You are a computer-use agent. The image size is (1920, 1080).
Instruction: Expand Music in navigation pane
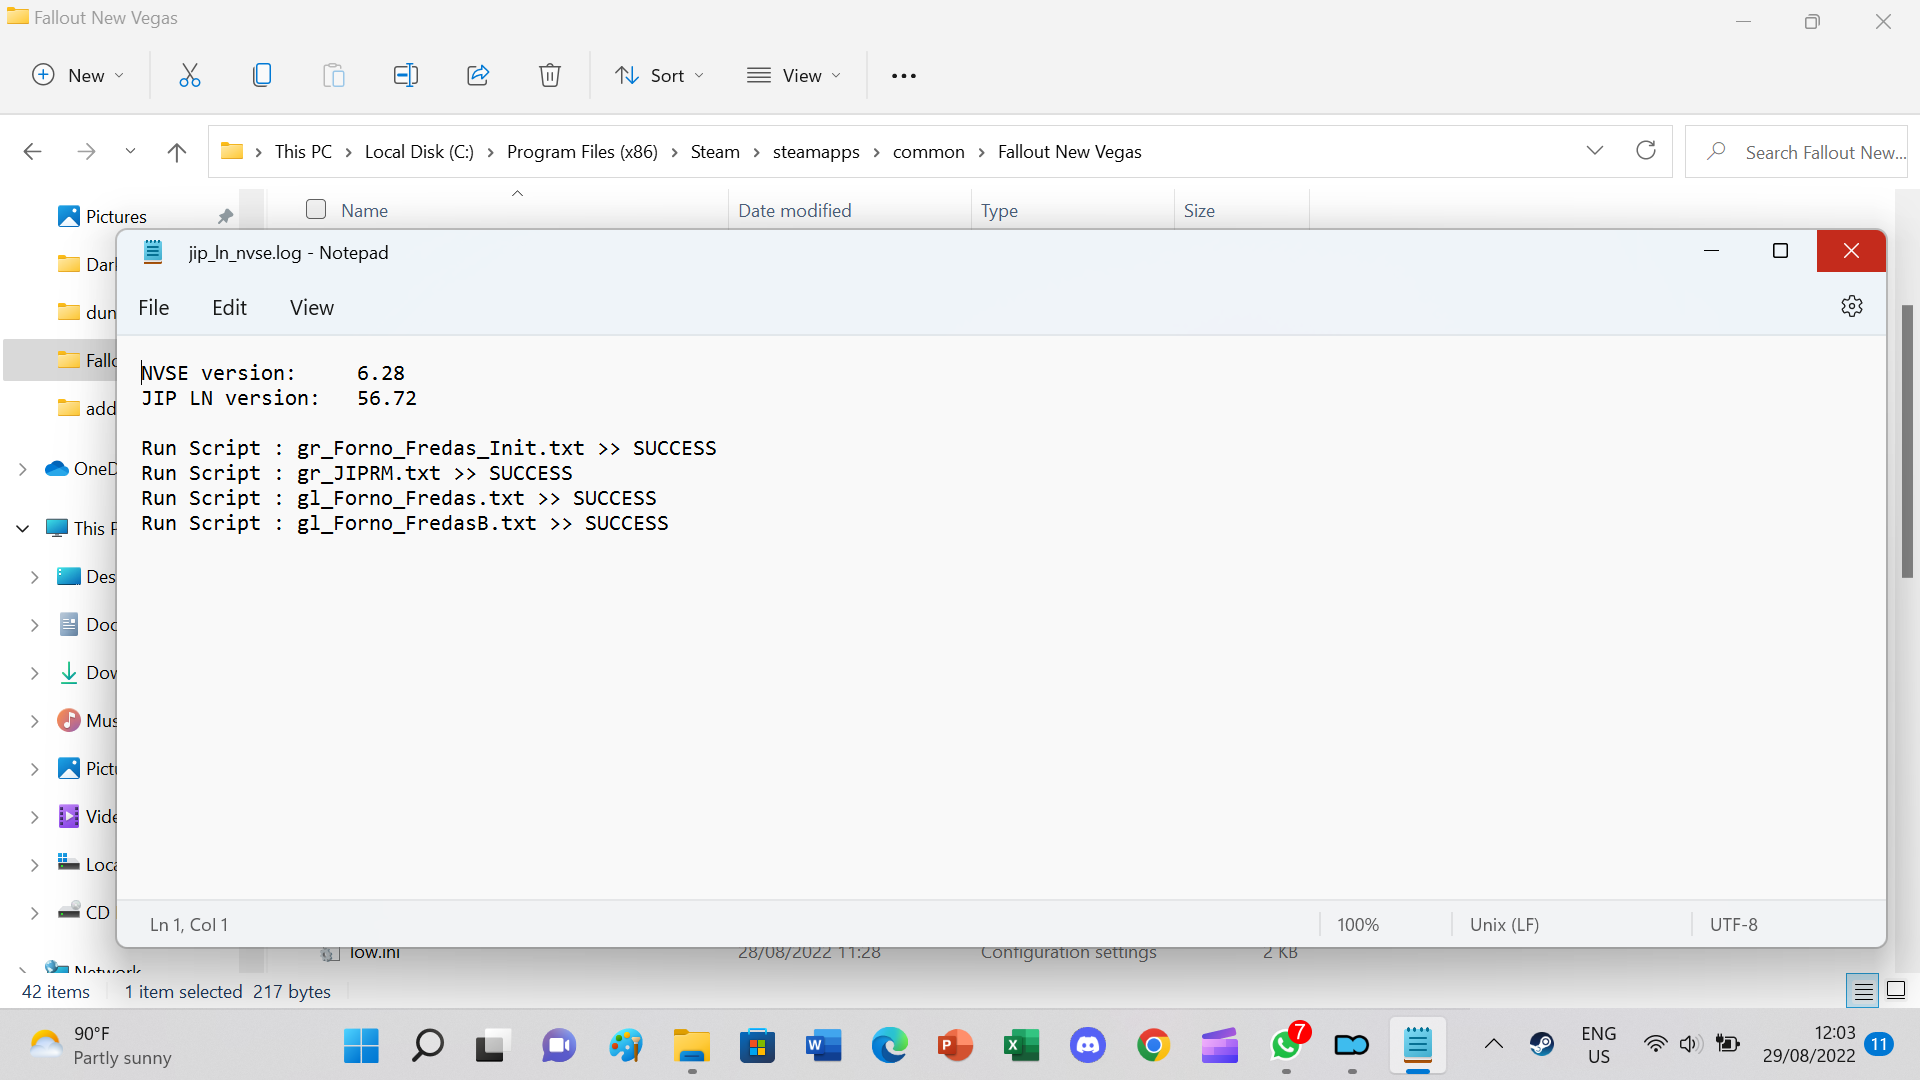click(35, 721)
